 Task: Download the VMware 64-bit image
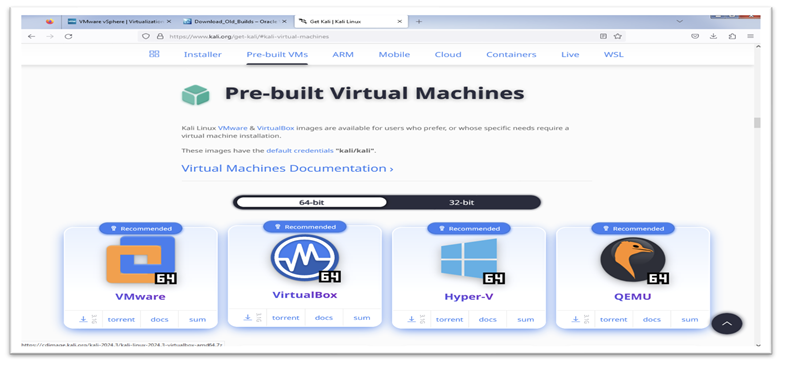83,319
